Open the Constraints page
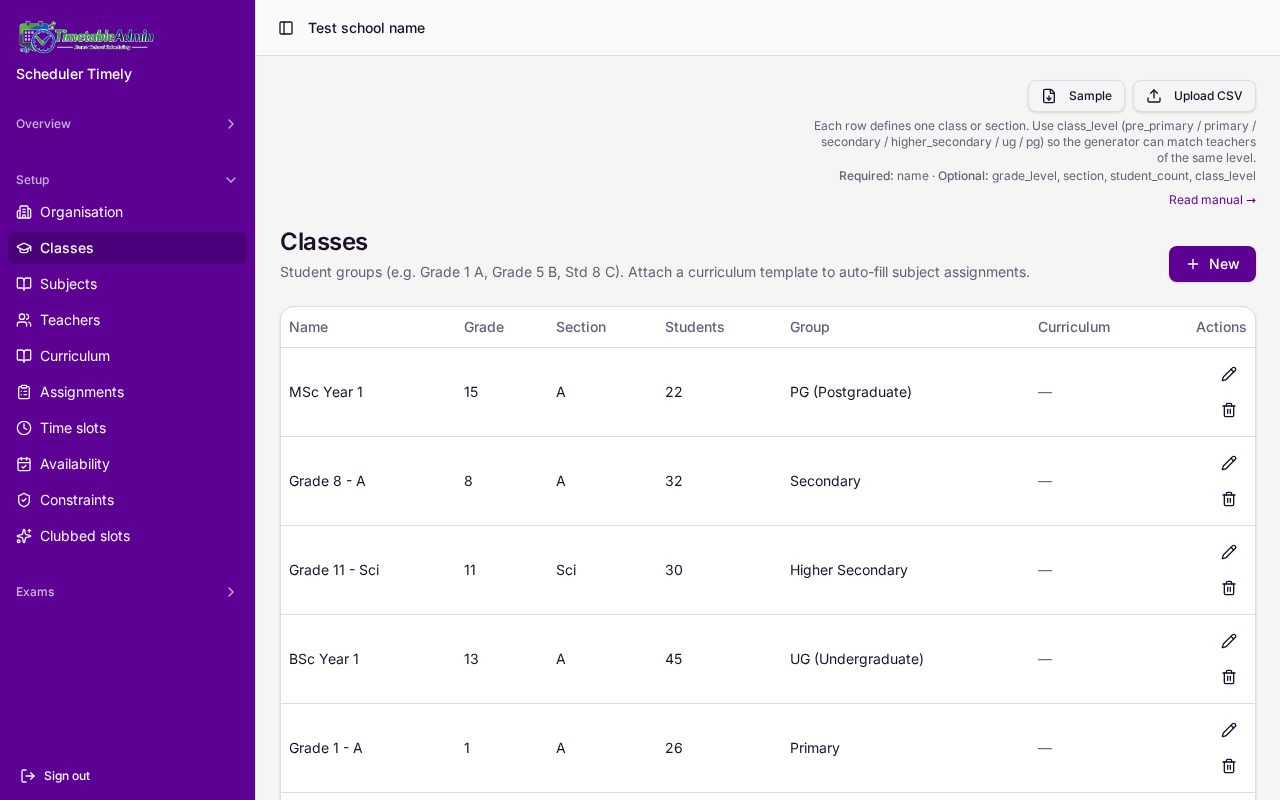The height and width of the screenshot is (800, 1280). [x=127, y=500]
